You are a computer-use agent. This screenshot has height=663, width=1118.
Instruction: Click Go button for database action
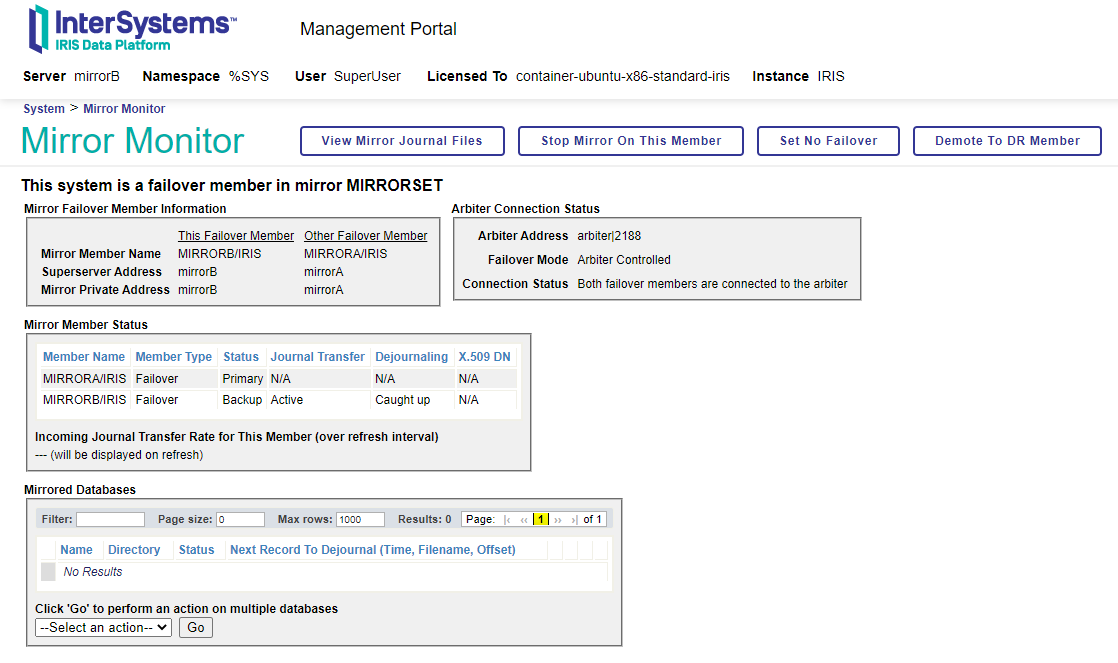tap(196, 628)
